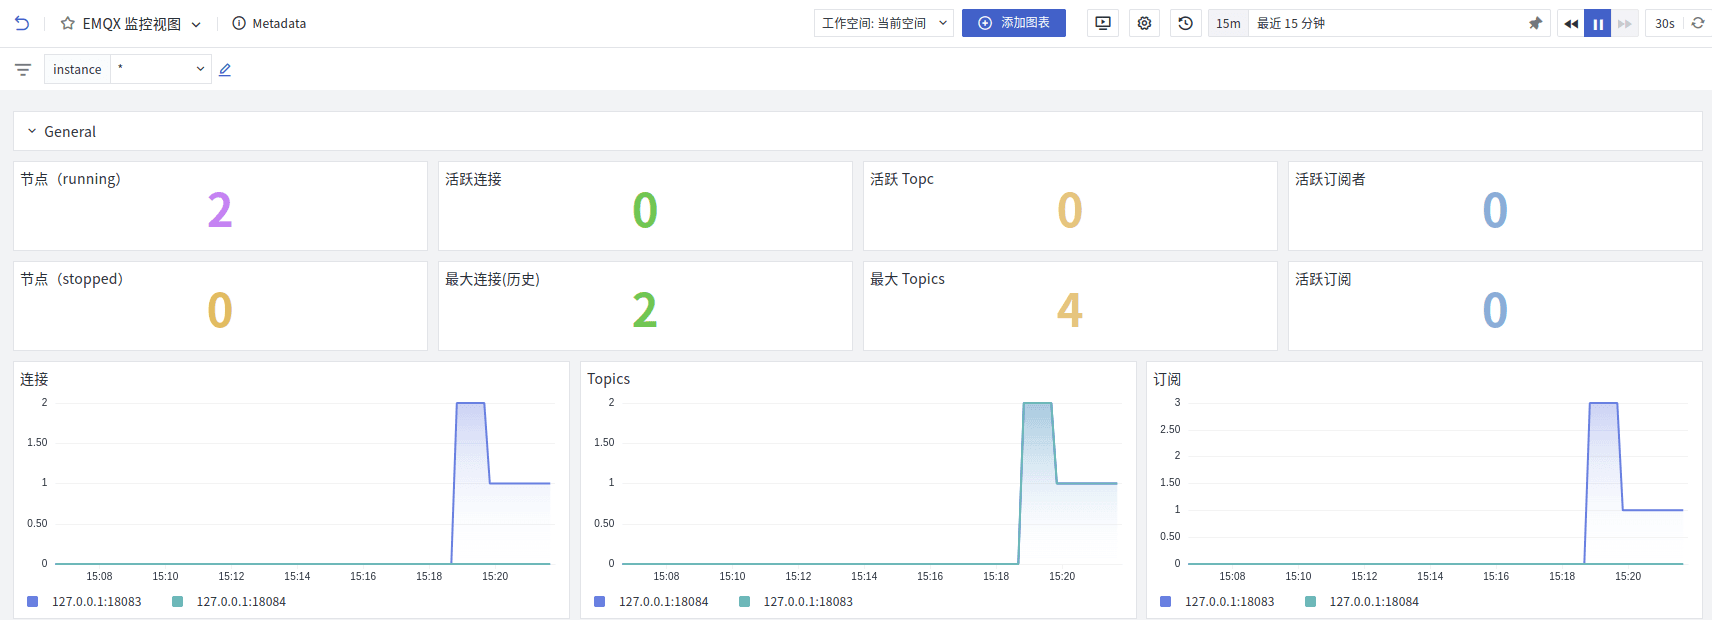This screenshot has width=1712, height=620.
Task: Favorite the dashboard with the star icon
Action: click(68, 23)
